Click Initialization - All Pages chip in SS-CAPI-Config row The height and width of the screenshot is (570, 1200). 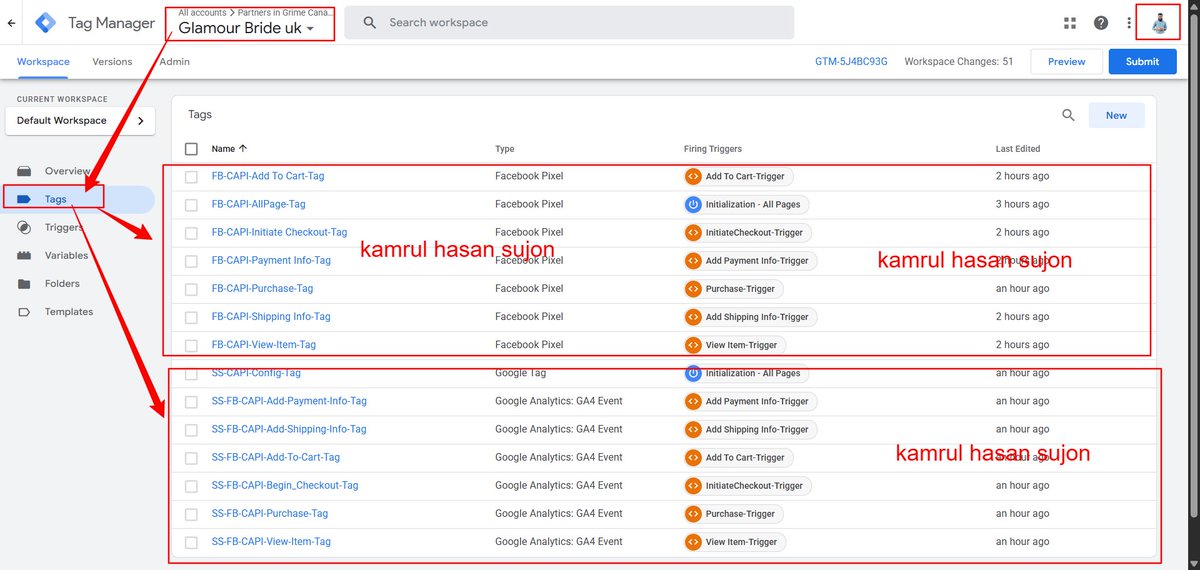(746, 373)
